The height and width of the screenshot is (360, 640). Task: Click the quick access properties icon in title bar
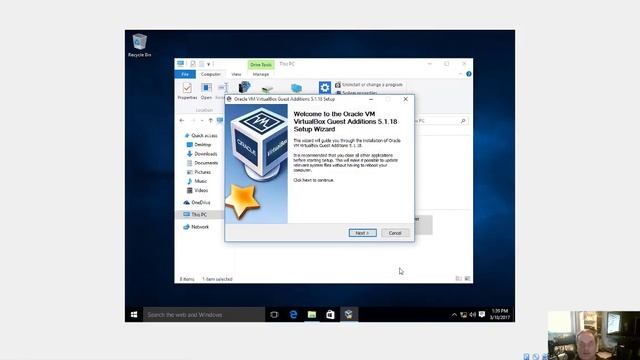pyautogui.click(x=193, y=64)
